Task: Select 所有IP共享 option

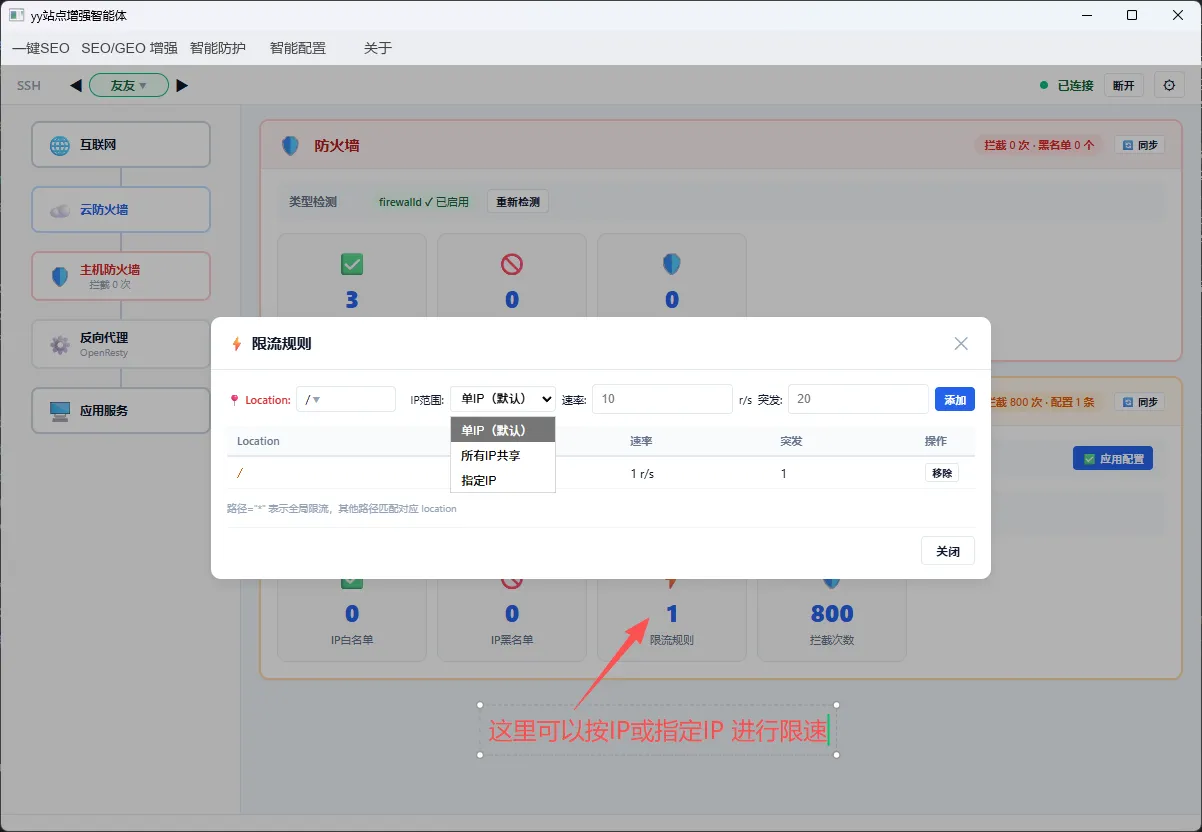Action: click(503, 455)
